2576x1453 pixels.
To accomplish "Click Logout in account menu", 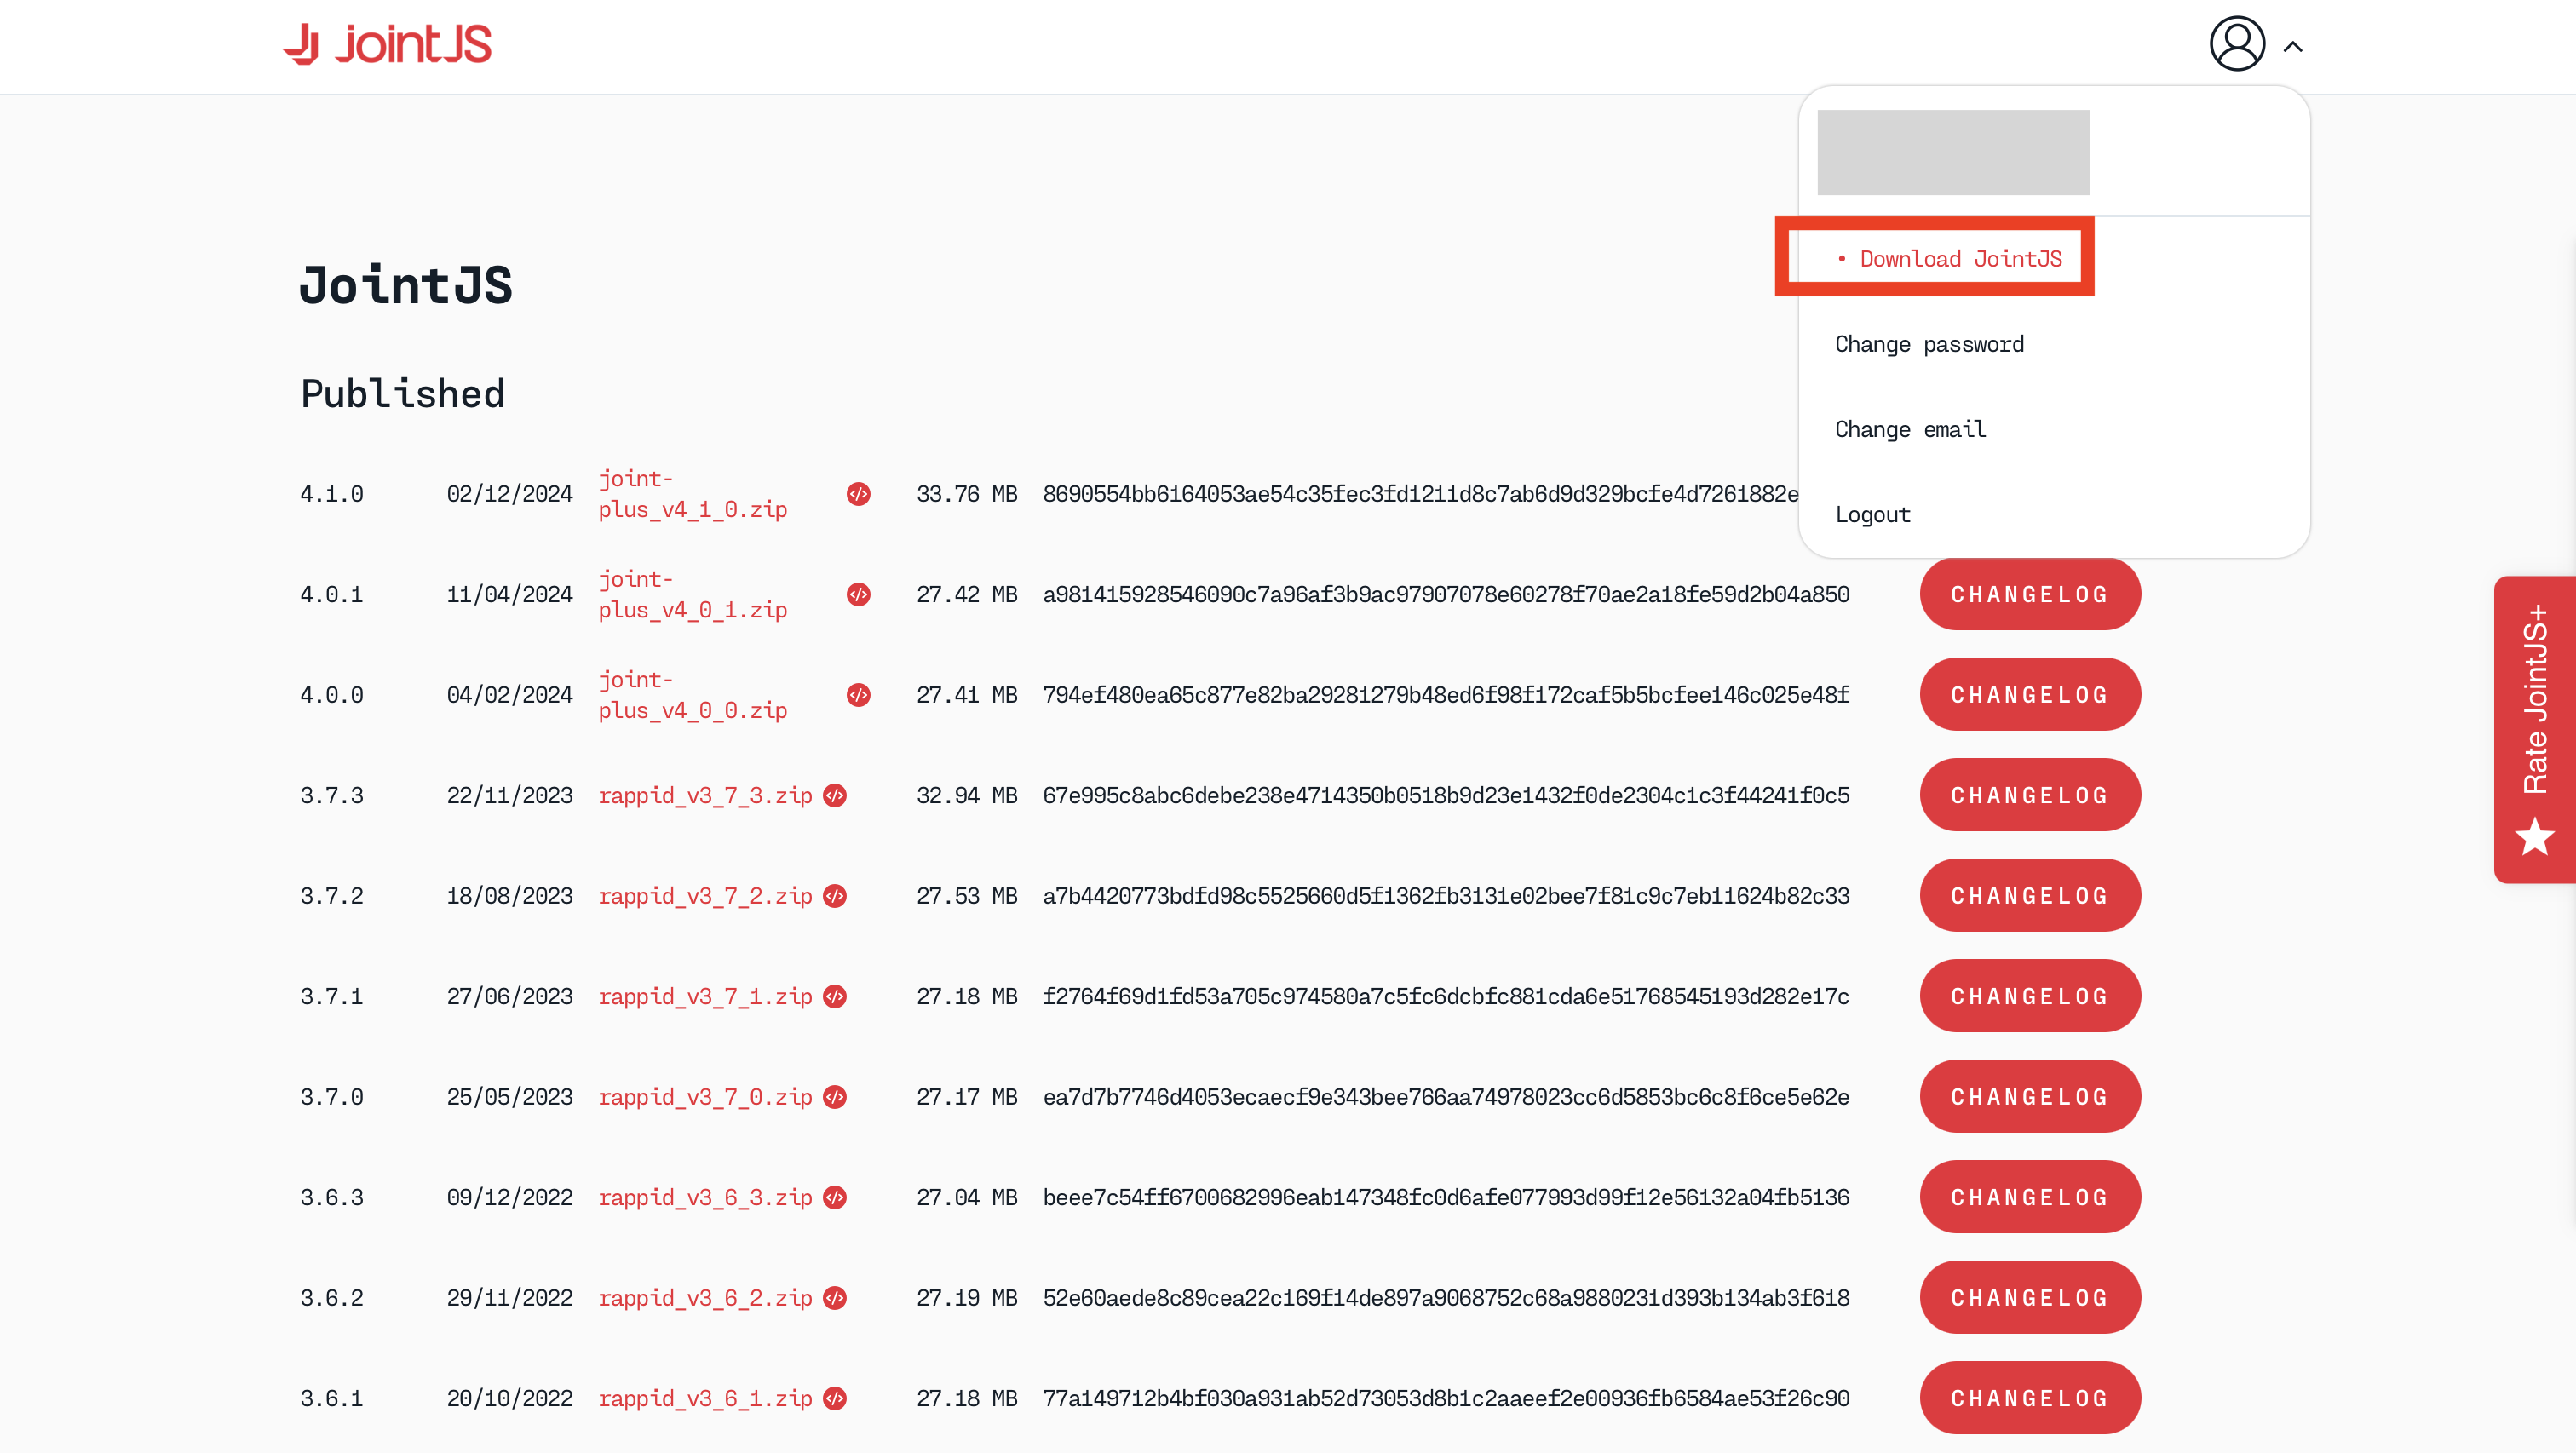I will (x=1872, y=514).
